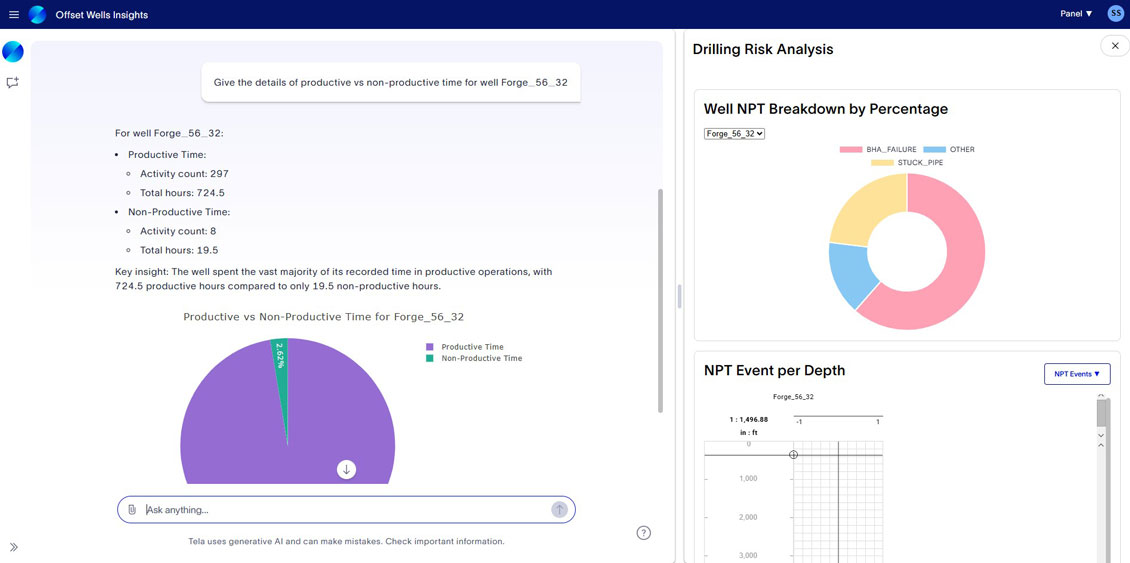Click the NPT depth chart scrollbar thumb

tap(1101, 413)
